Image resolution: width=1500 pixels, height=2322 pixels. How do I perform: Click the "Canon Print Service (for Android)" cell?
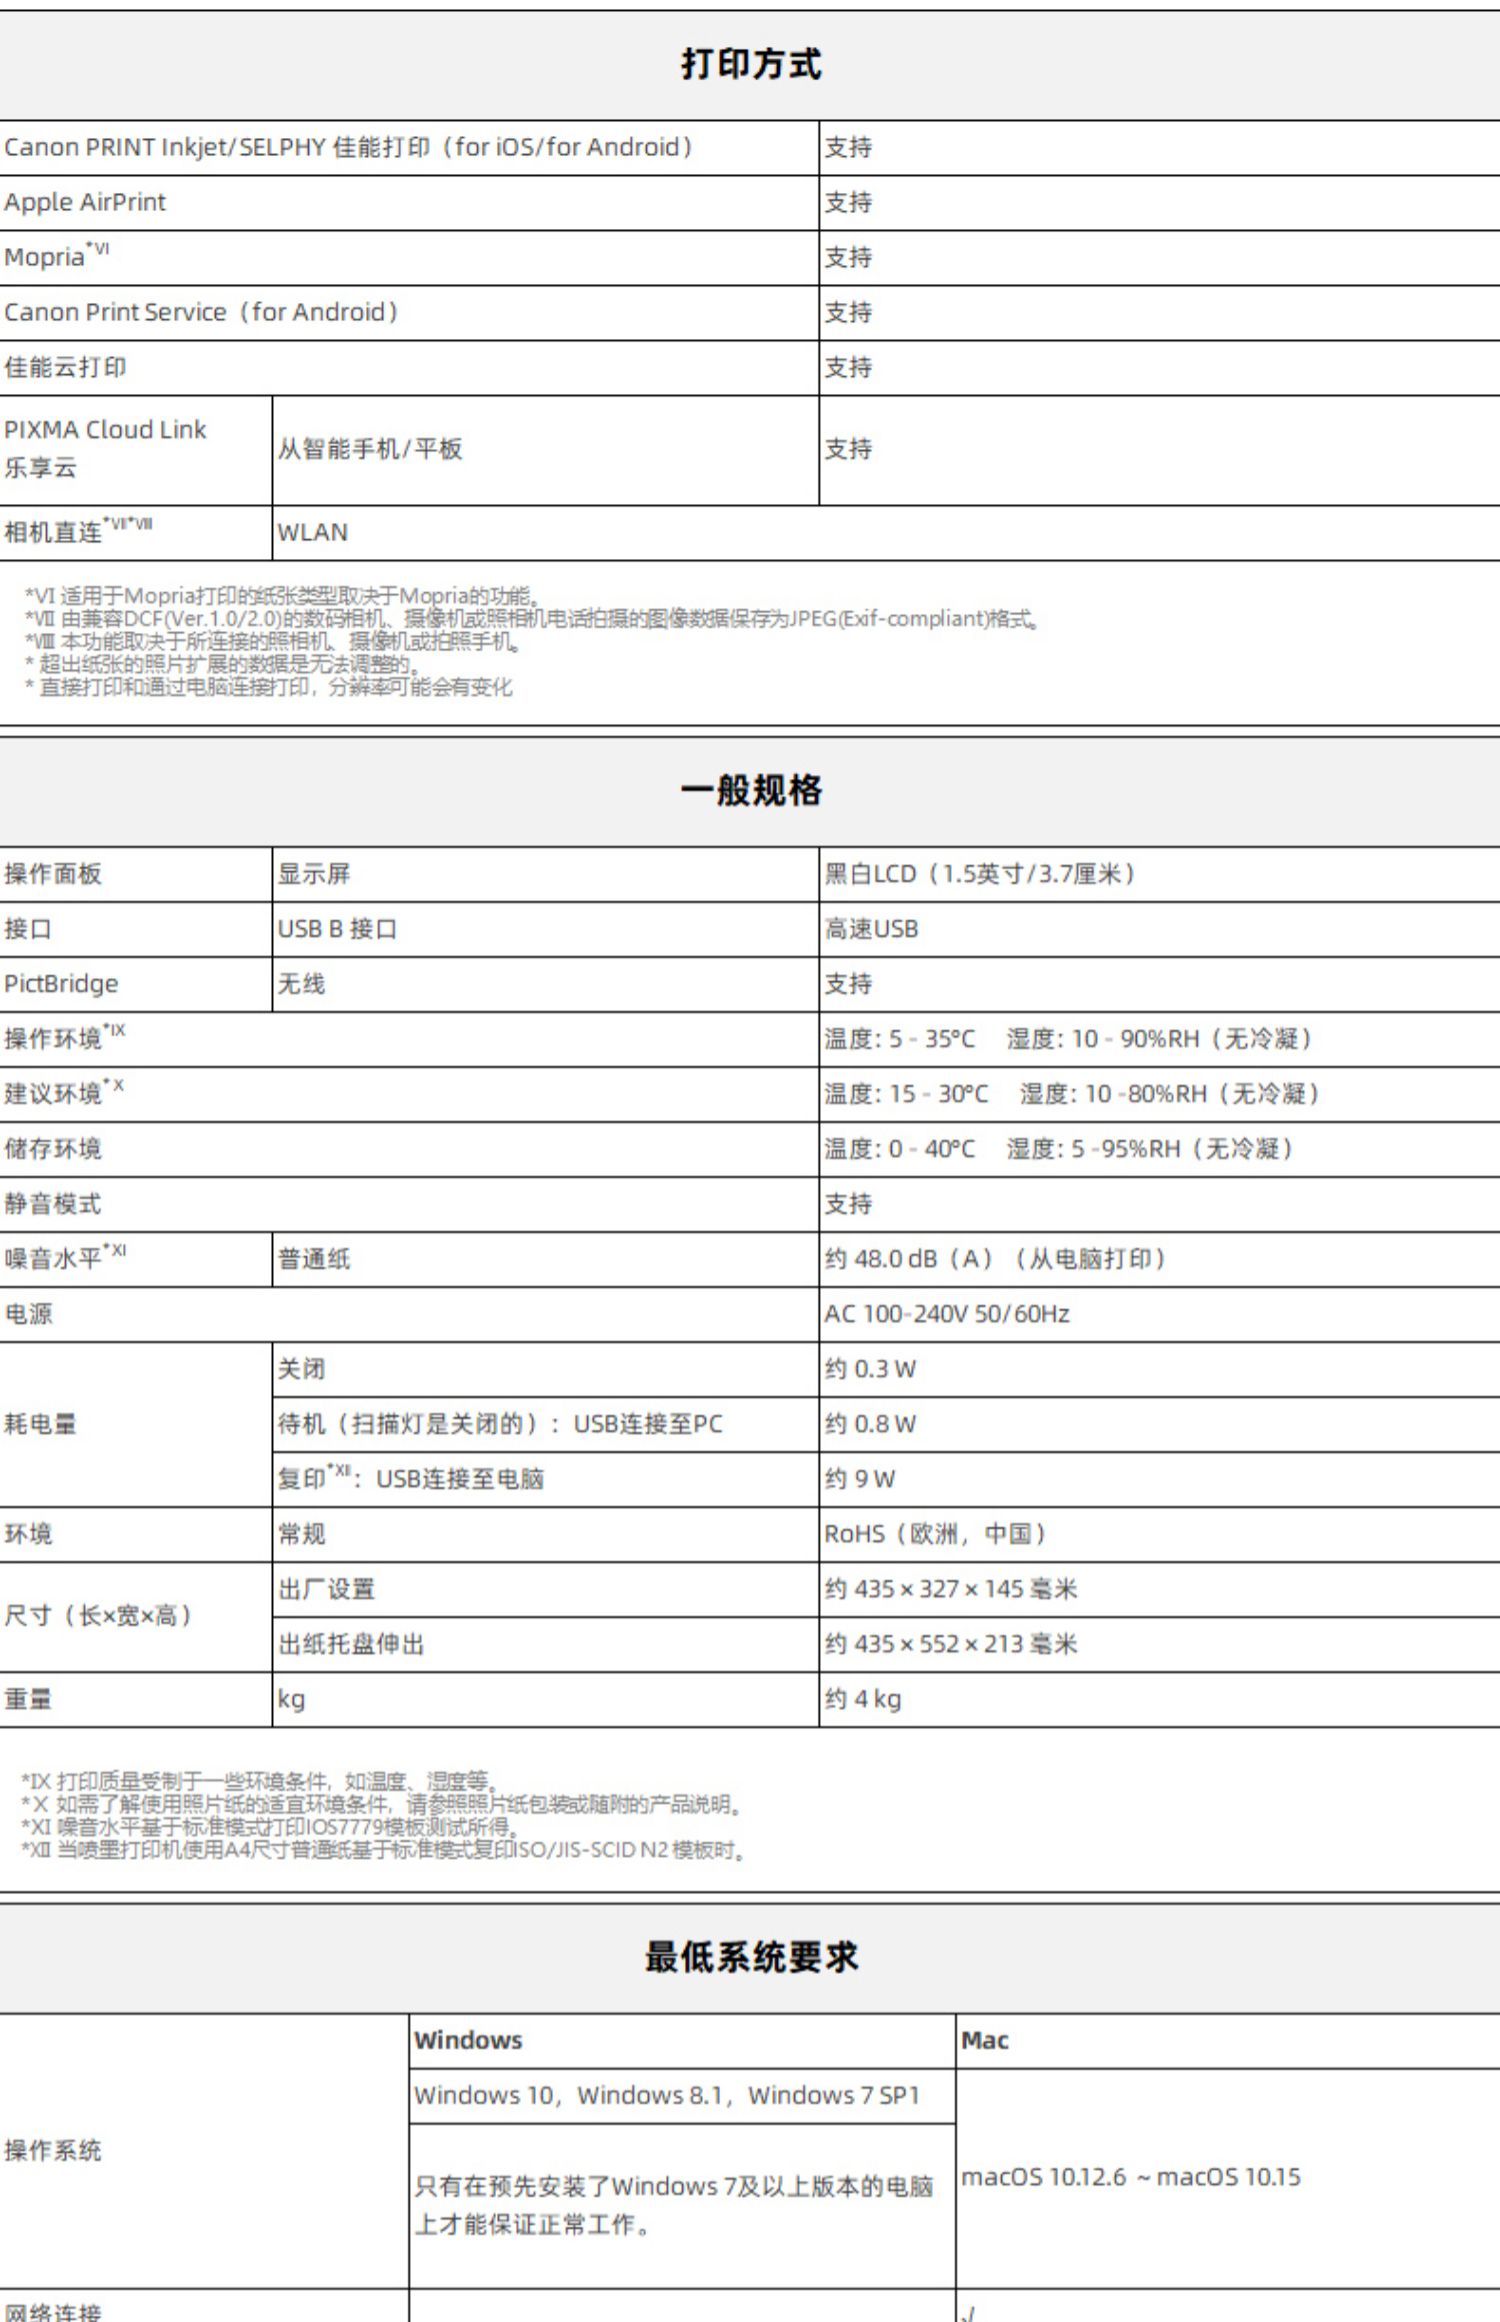click(201, 313)
